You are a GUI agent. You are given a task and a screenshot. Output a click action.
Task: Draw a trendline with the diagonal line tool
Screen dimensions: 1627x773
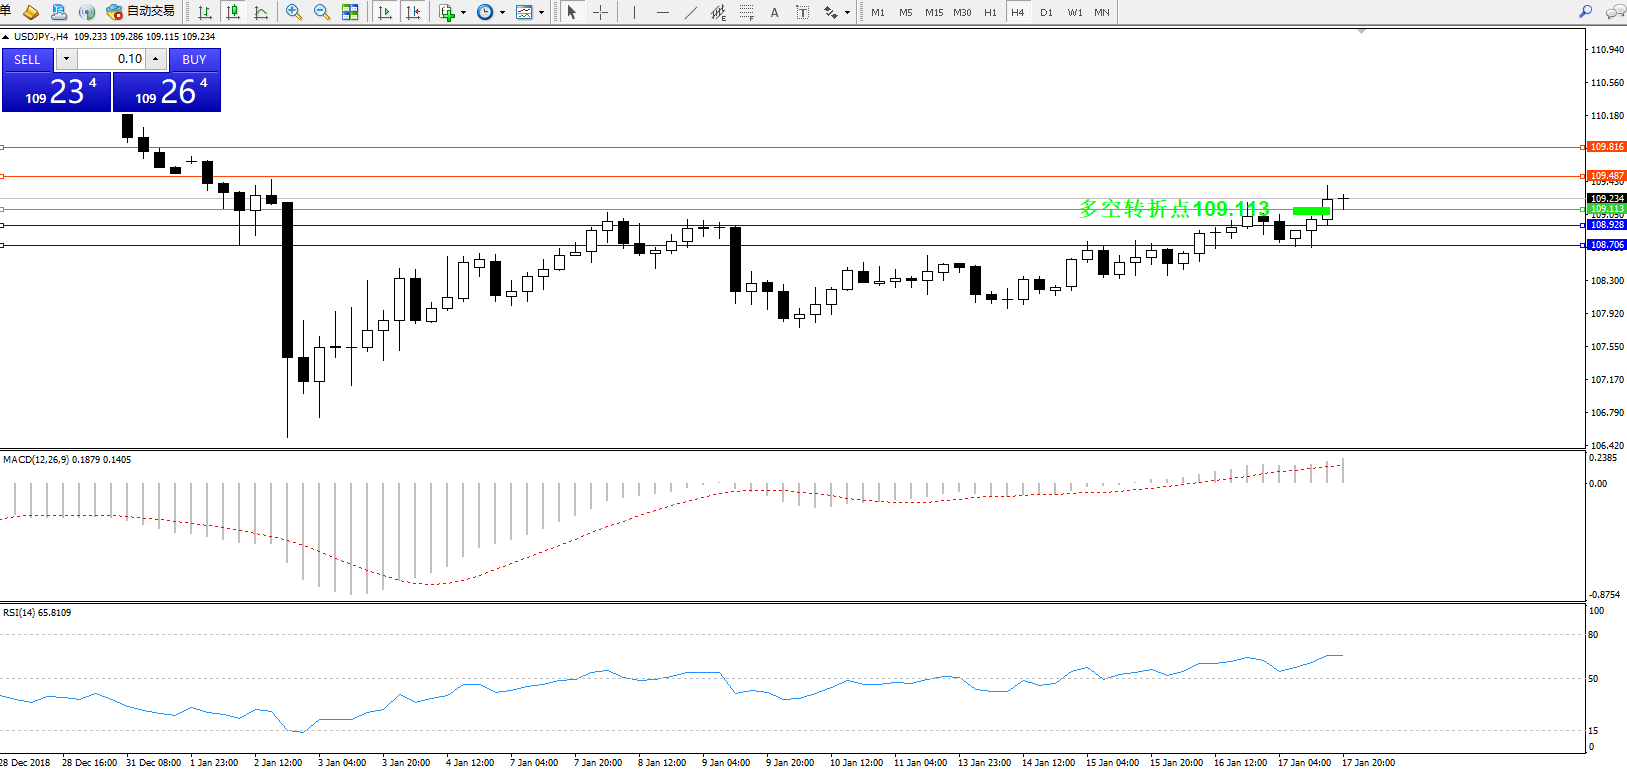pos(691,12)
